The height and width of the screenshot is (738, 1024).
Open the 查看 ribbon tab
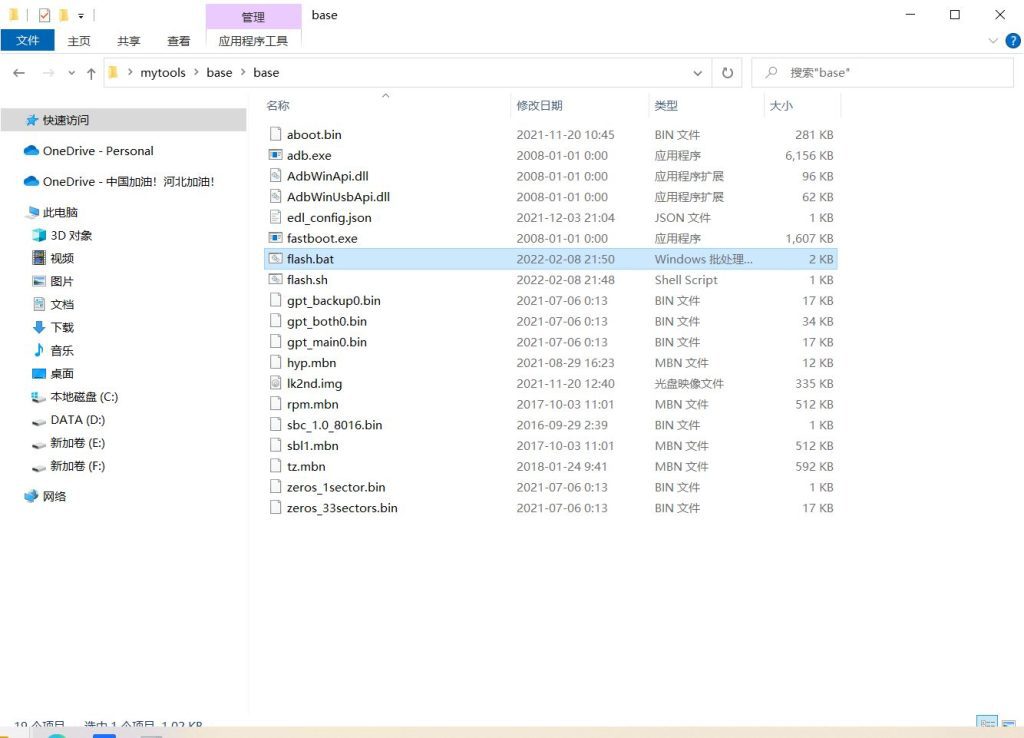(178, 40)
